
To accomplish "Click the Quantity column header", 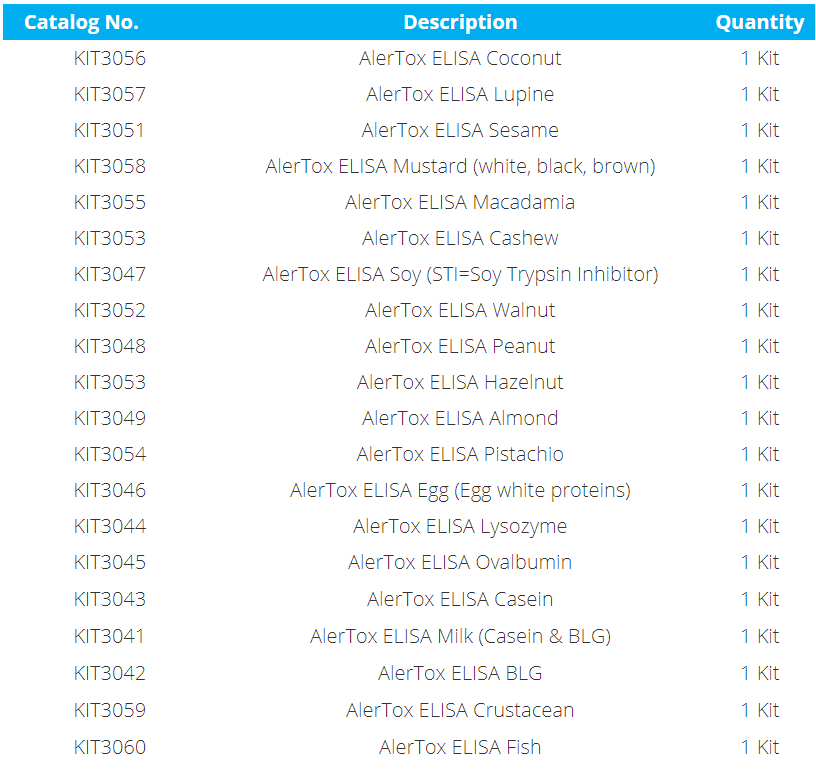I will coord(759,22).
